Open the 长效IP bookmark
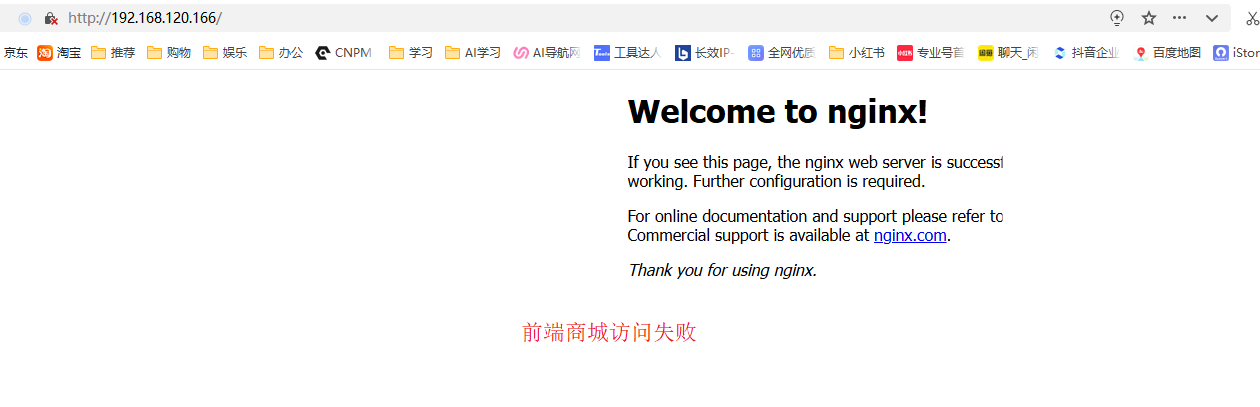This screenshot has height=407, width=1260. coord(705,53)
